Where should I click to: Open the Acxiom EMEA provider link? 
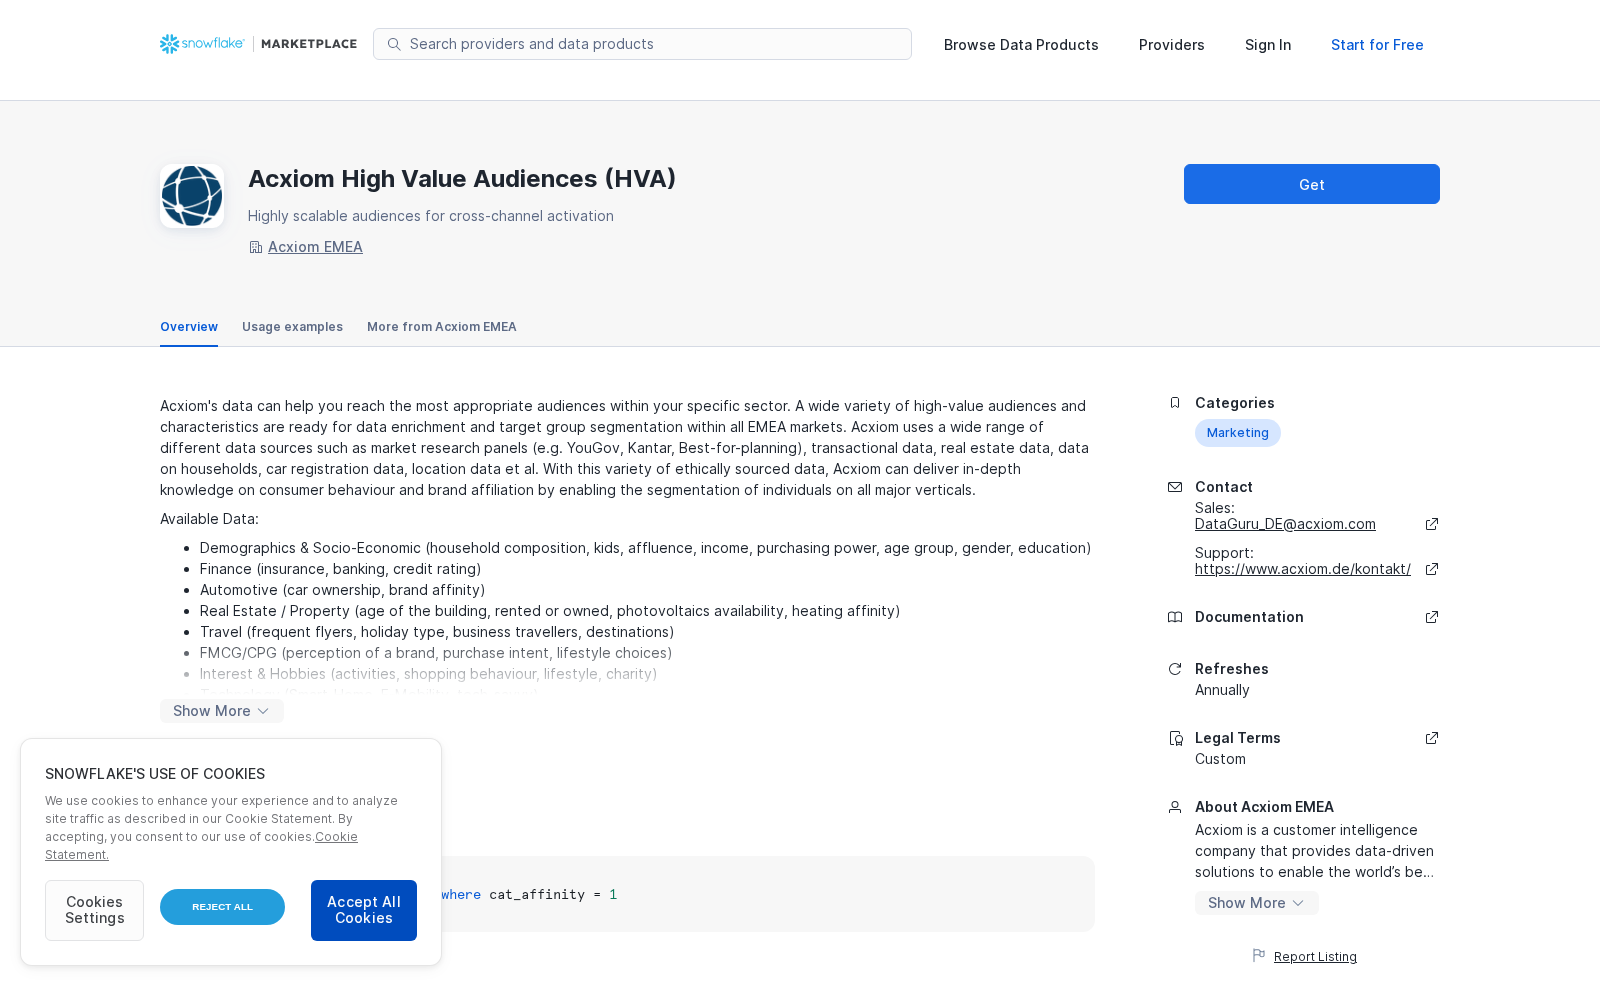(x=315, y=247)
